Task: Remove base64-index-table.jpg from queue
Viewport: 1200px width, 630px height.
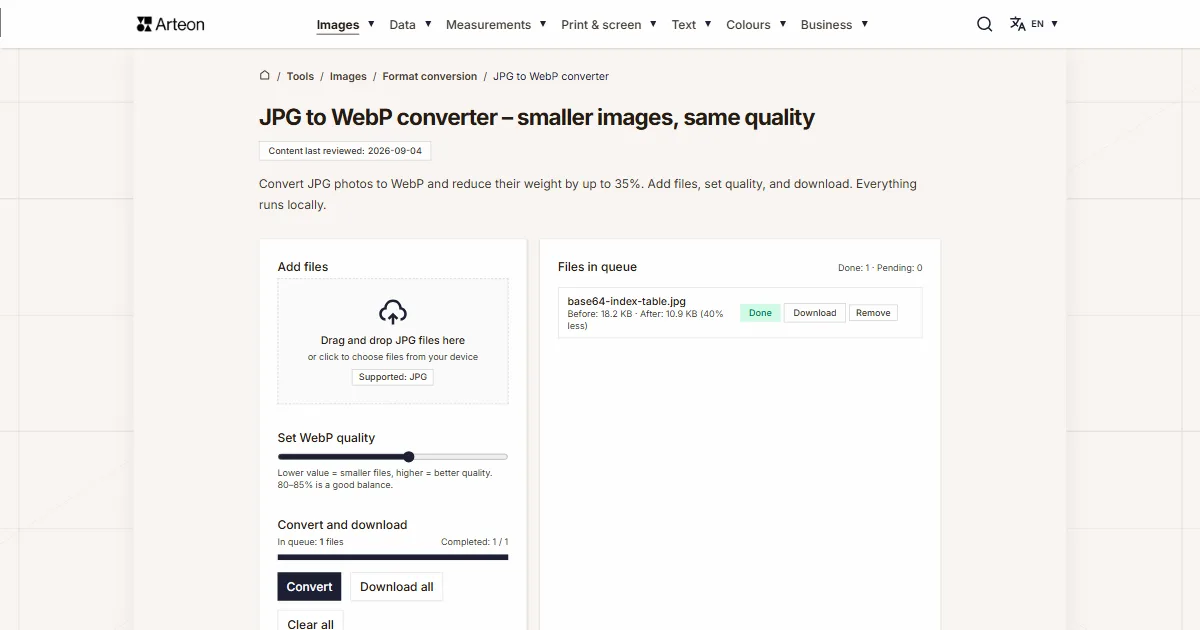Action: [x=873, y=313]
